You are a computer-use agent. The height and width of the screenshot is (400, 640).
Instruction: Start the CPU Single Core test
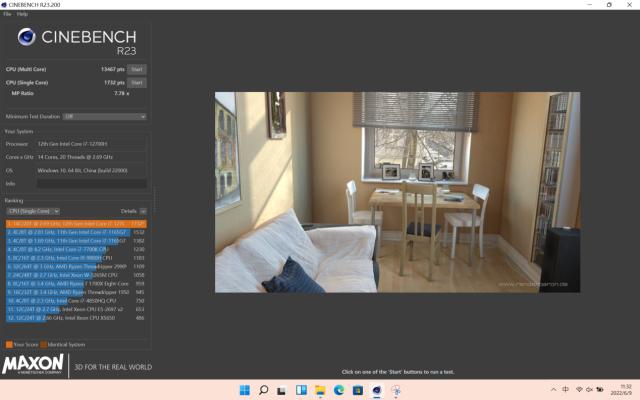click(x=136, y=82)
